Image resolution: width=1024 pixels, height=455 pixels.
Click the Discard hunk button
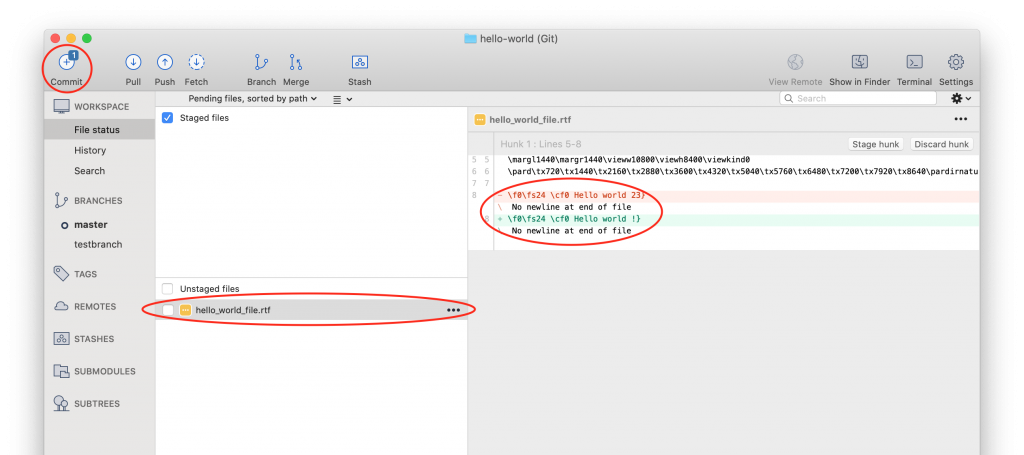pos(941,144)
